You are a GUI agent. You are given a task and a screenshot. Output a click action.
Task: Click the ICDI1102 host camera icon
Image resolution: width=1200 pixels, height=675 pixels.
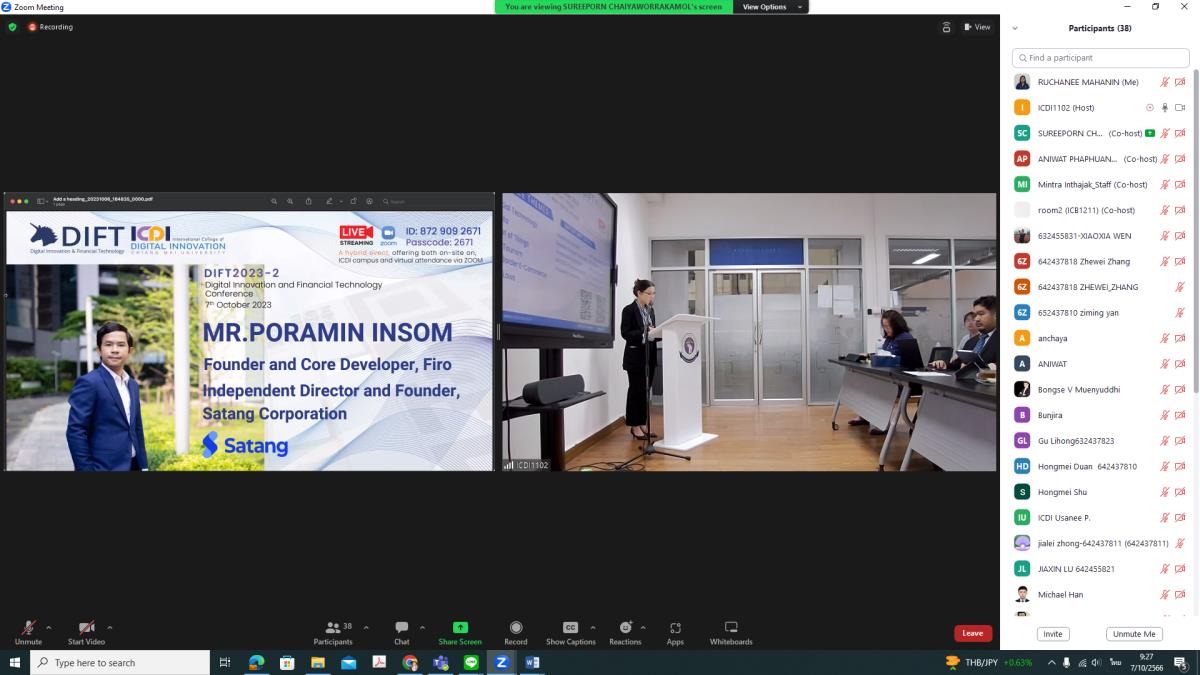[x=1180, y=107]
